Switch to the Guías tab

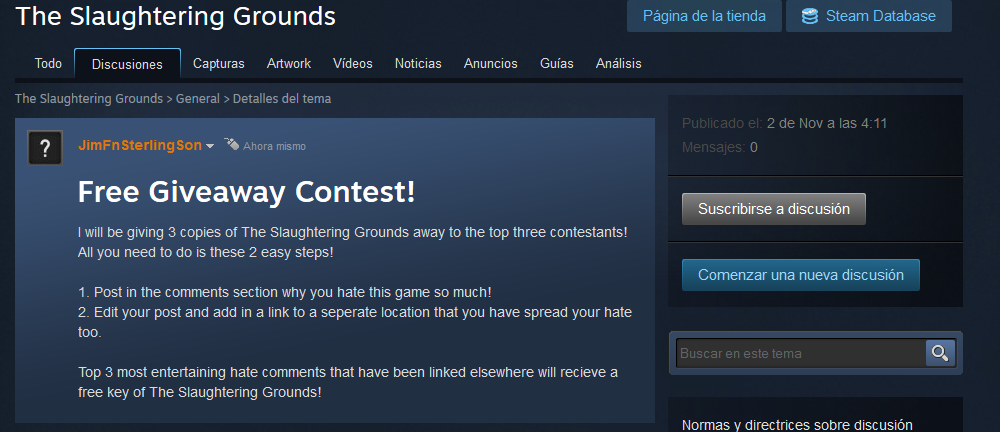coord(557,63)
